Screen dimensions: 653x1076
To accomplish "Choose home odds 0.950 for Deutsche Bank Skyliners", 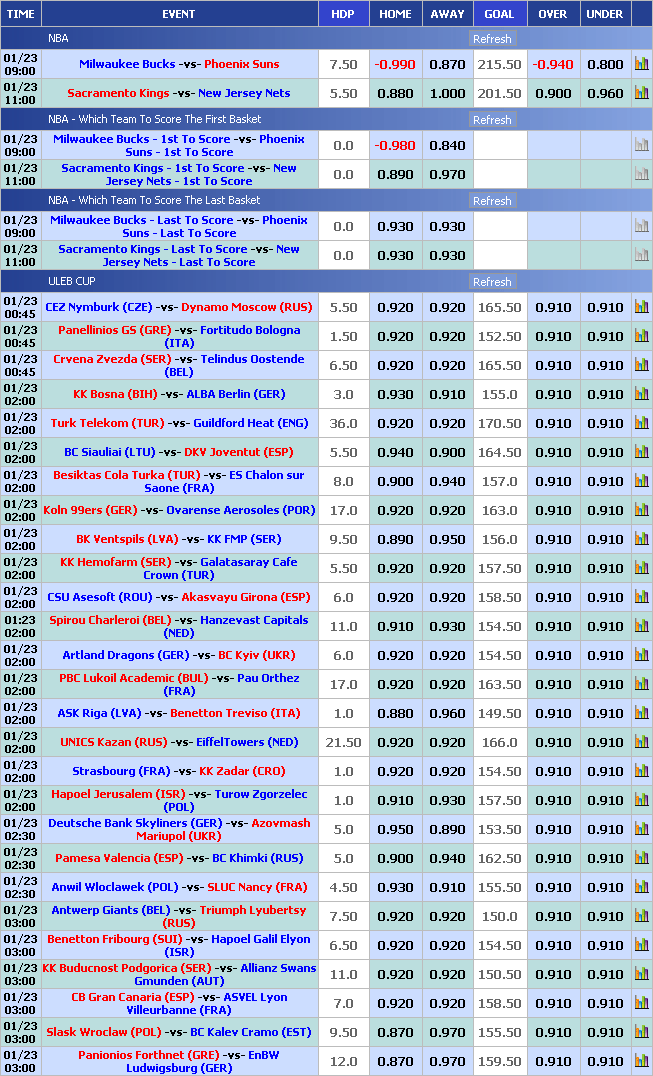I will pos(395,829).
